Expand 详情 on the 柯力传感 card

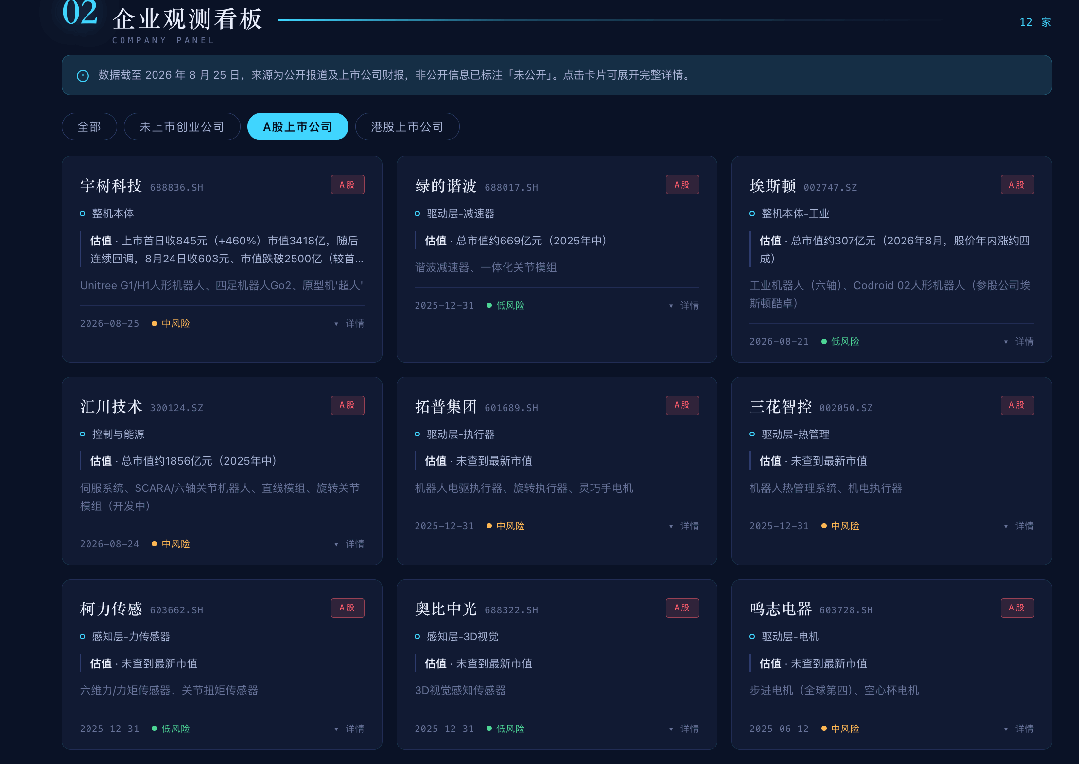point(350,728)
